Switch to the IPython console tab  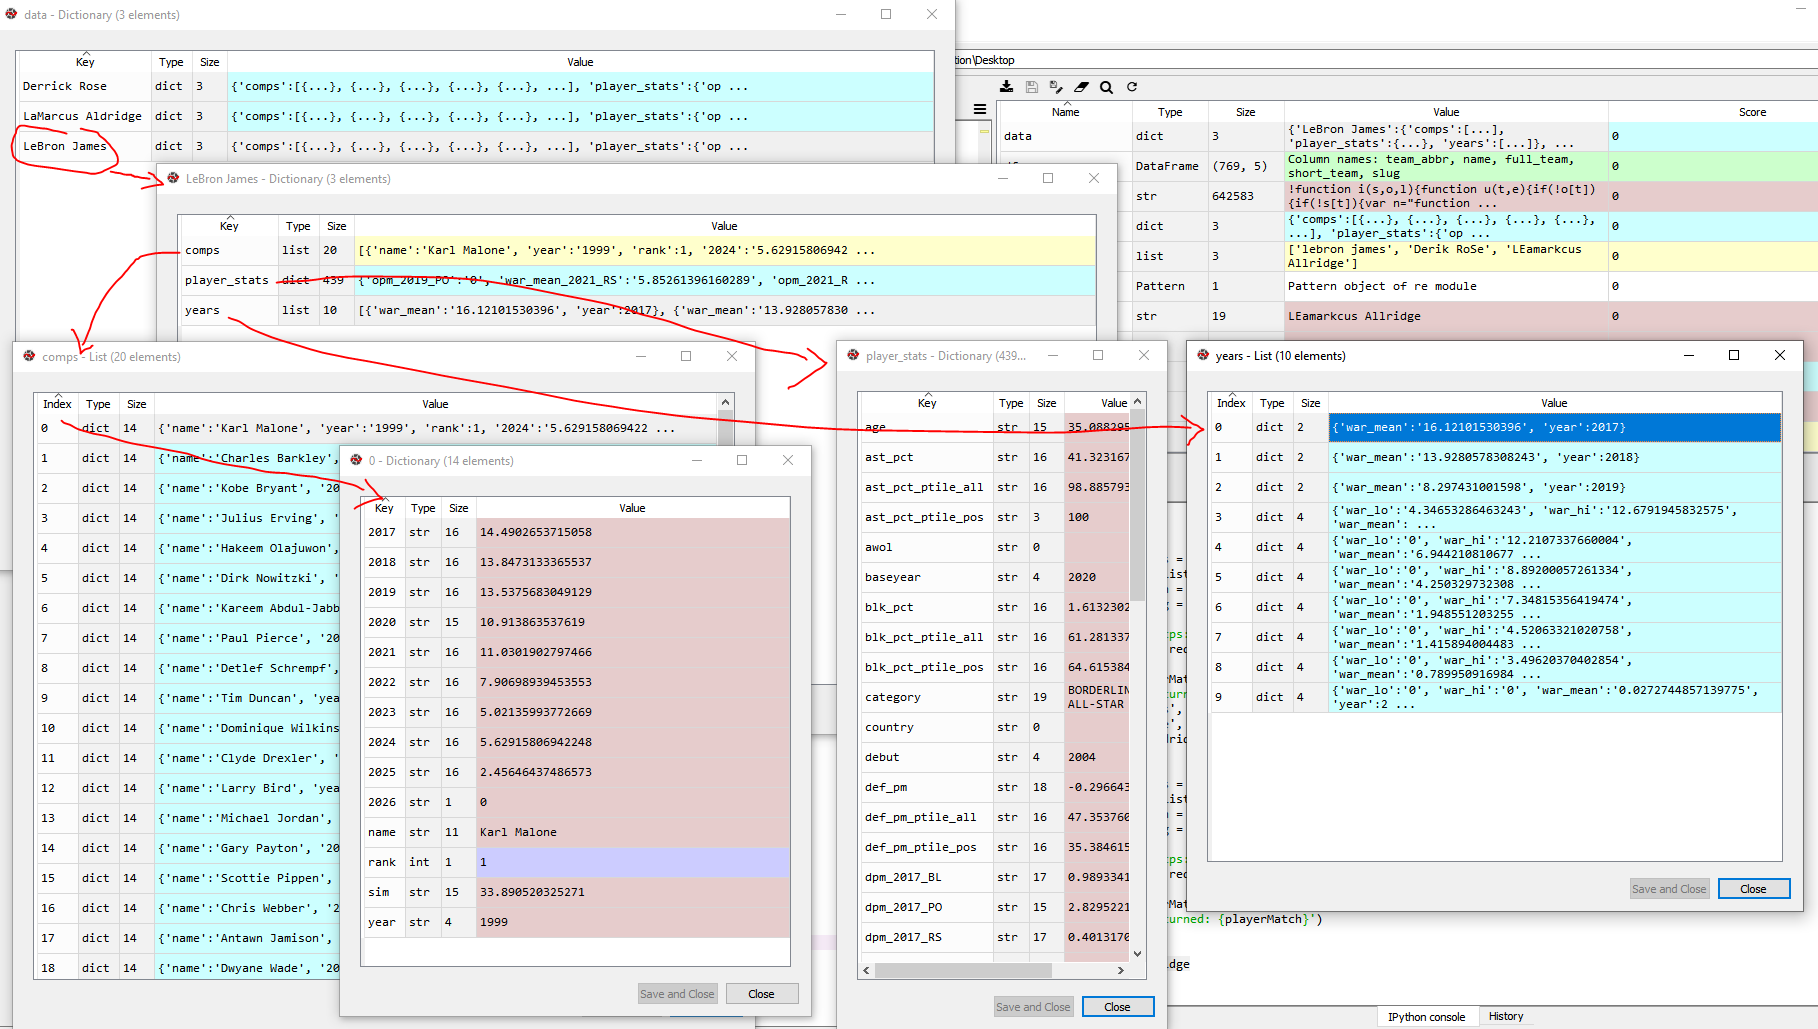point(1426,1017)
